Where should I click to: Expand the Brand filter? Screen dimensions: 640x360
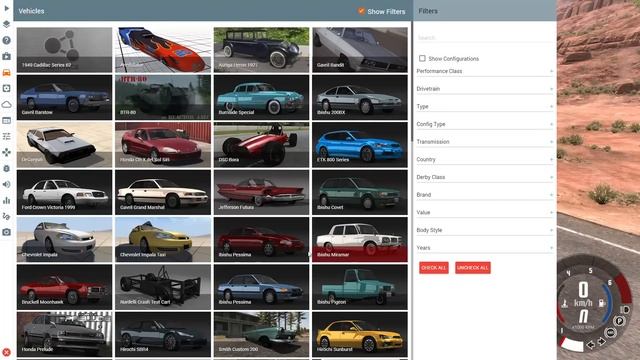click(484, 195)
